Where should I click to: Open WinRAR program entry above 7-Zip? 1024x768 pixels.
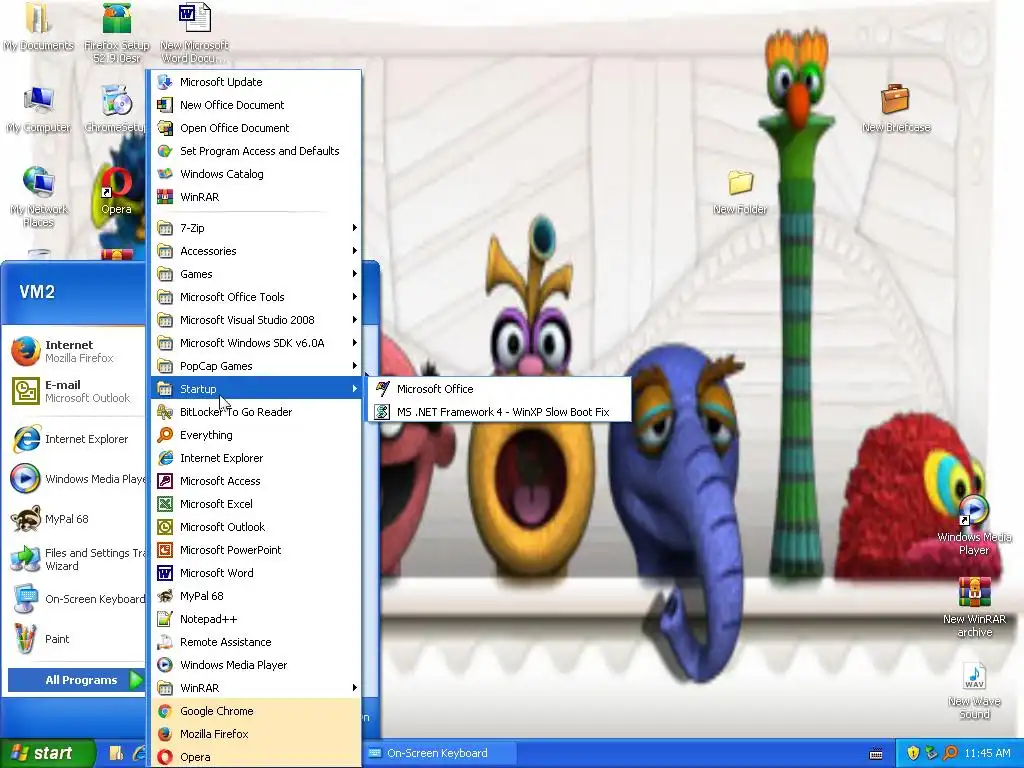pyautogui.click(x=256, y=197)
